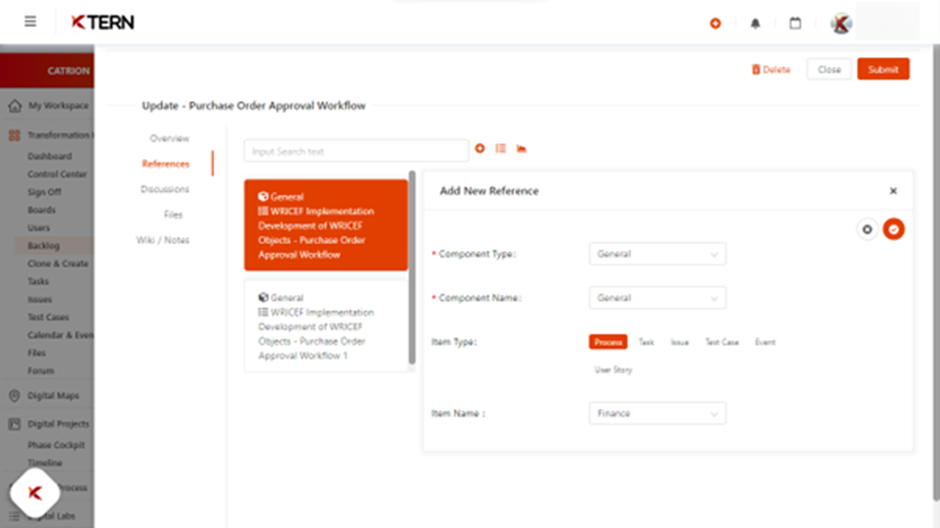The width and height of the screenshot is (940, 528).
Task: Select Event item type
Action: click(x=765, y=342)
